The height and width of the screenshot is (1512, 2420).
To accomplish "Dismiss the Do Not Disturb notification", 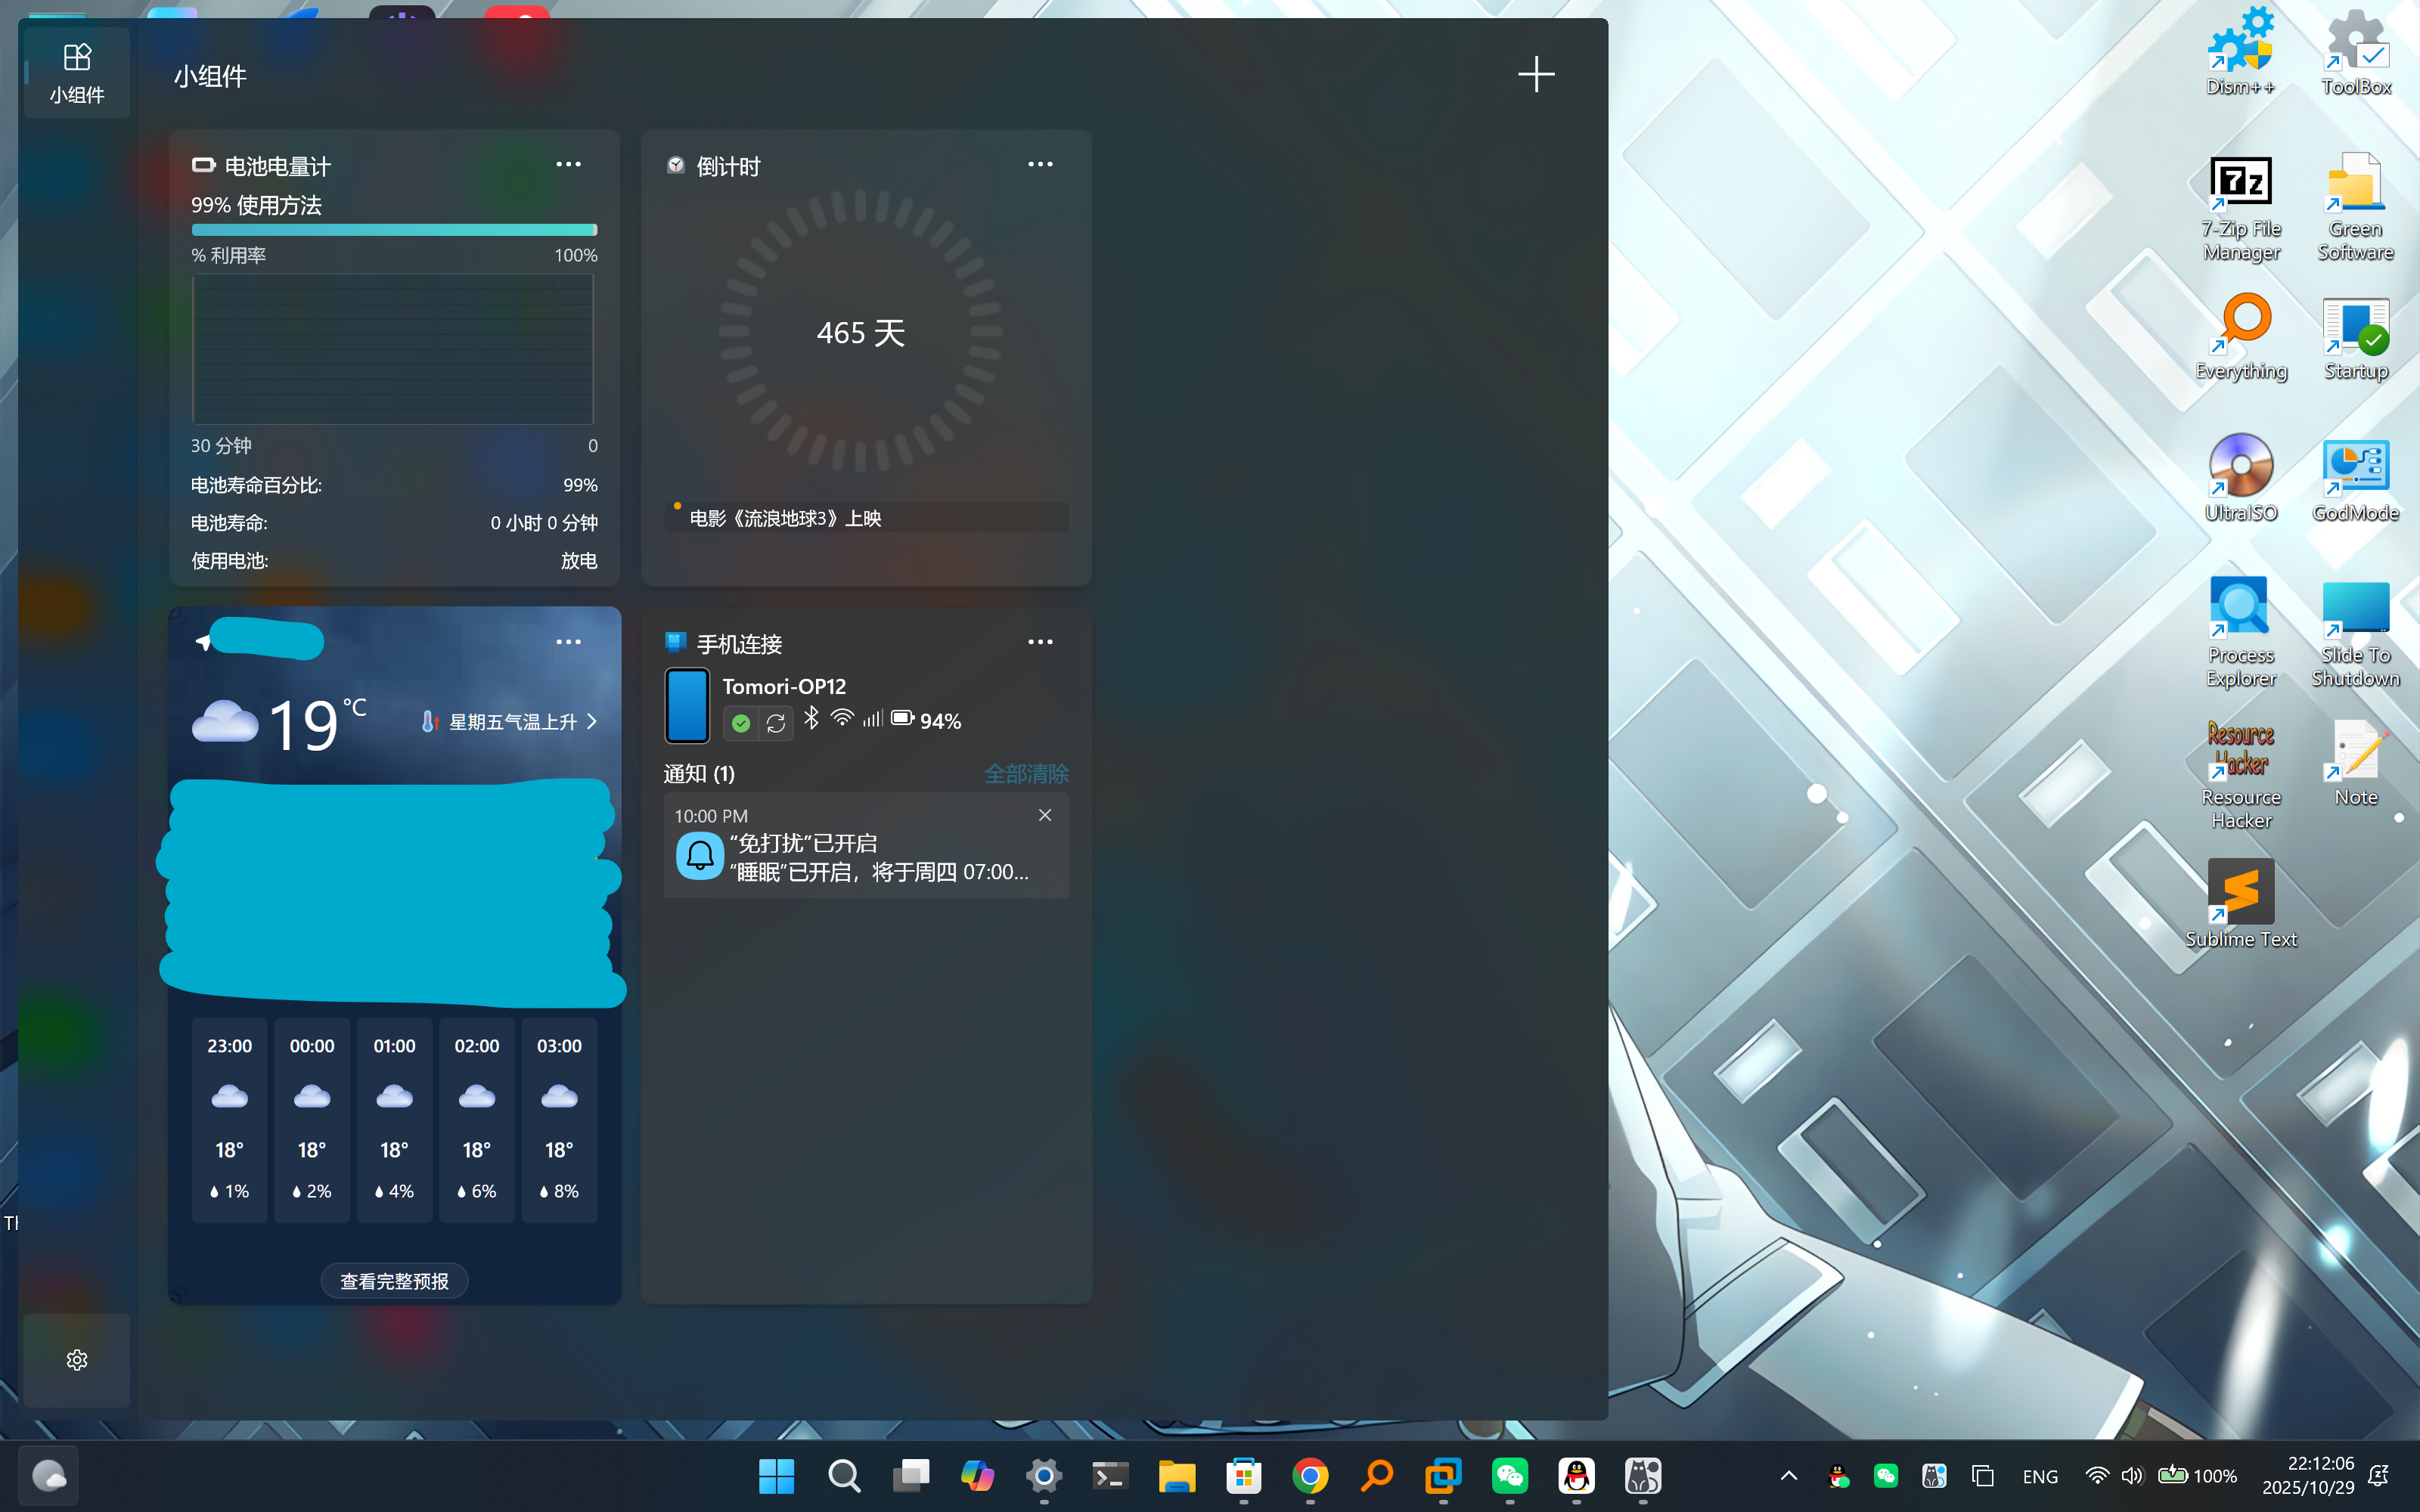I will point(1045,815).
